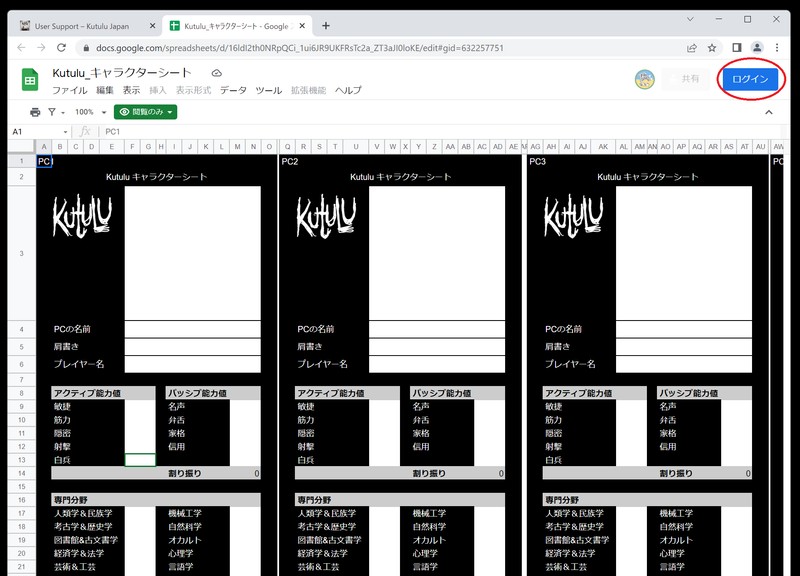
Task: Click the PC1 敏捷 label
Action: 62,406
